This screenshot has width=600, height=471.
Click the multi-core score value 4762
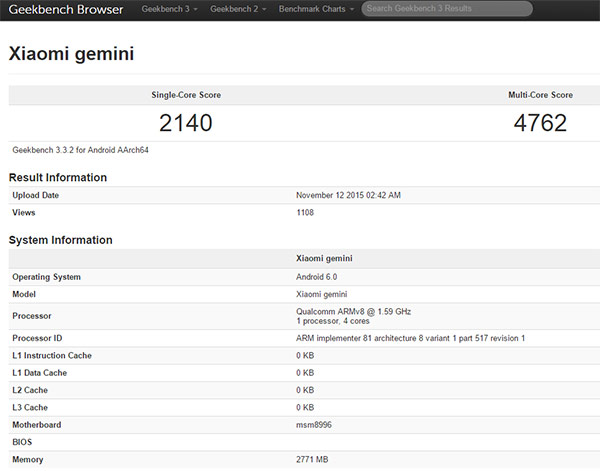[540, 123]
